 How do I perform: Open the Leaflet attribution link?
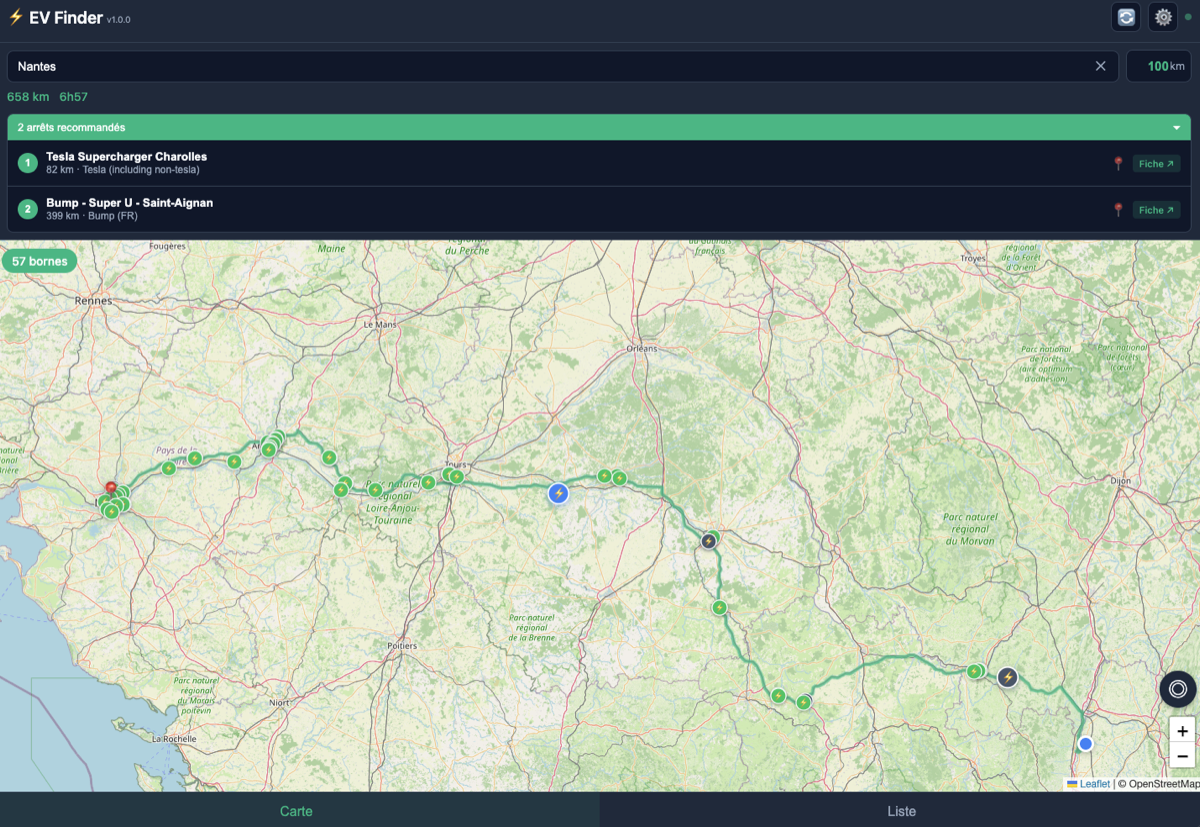1094,784
